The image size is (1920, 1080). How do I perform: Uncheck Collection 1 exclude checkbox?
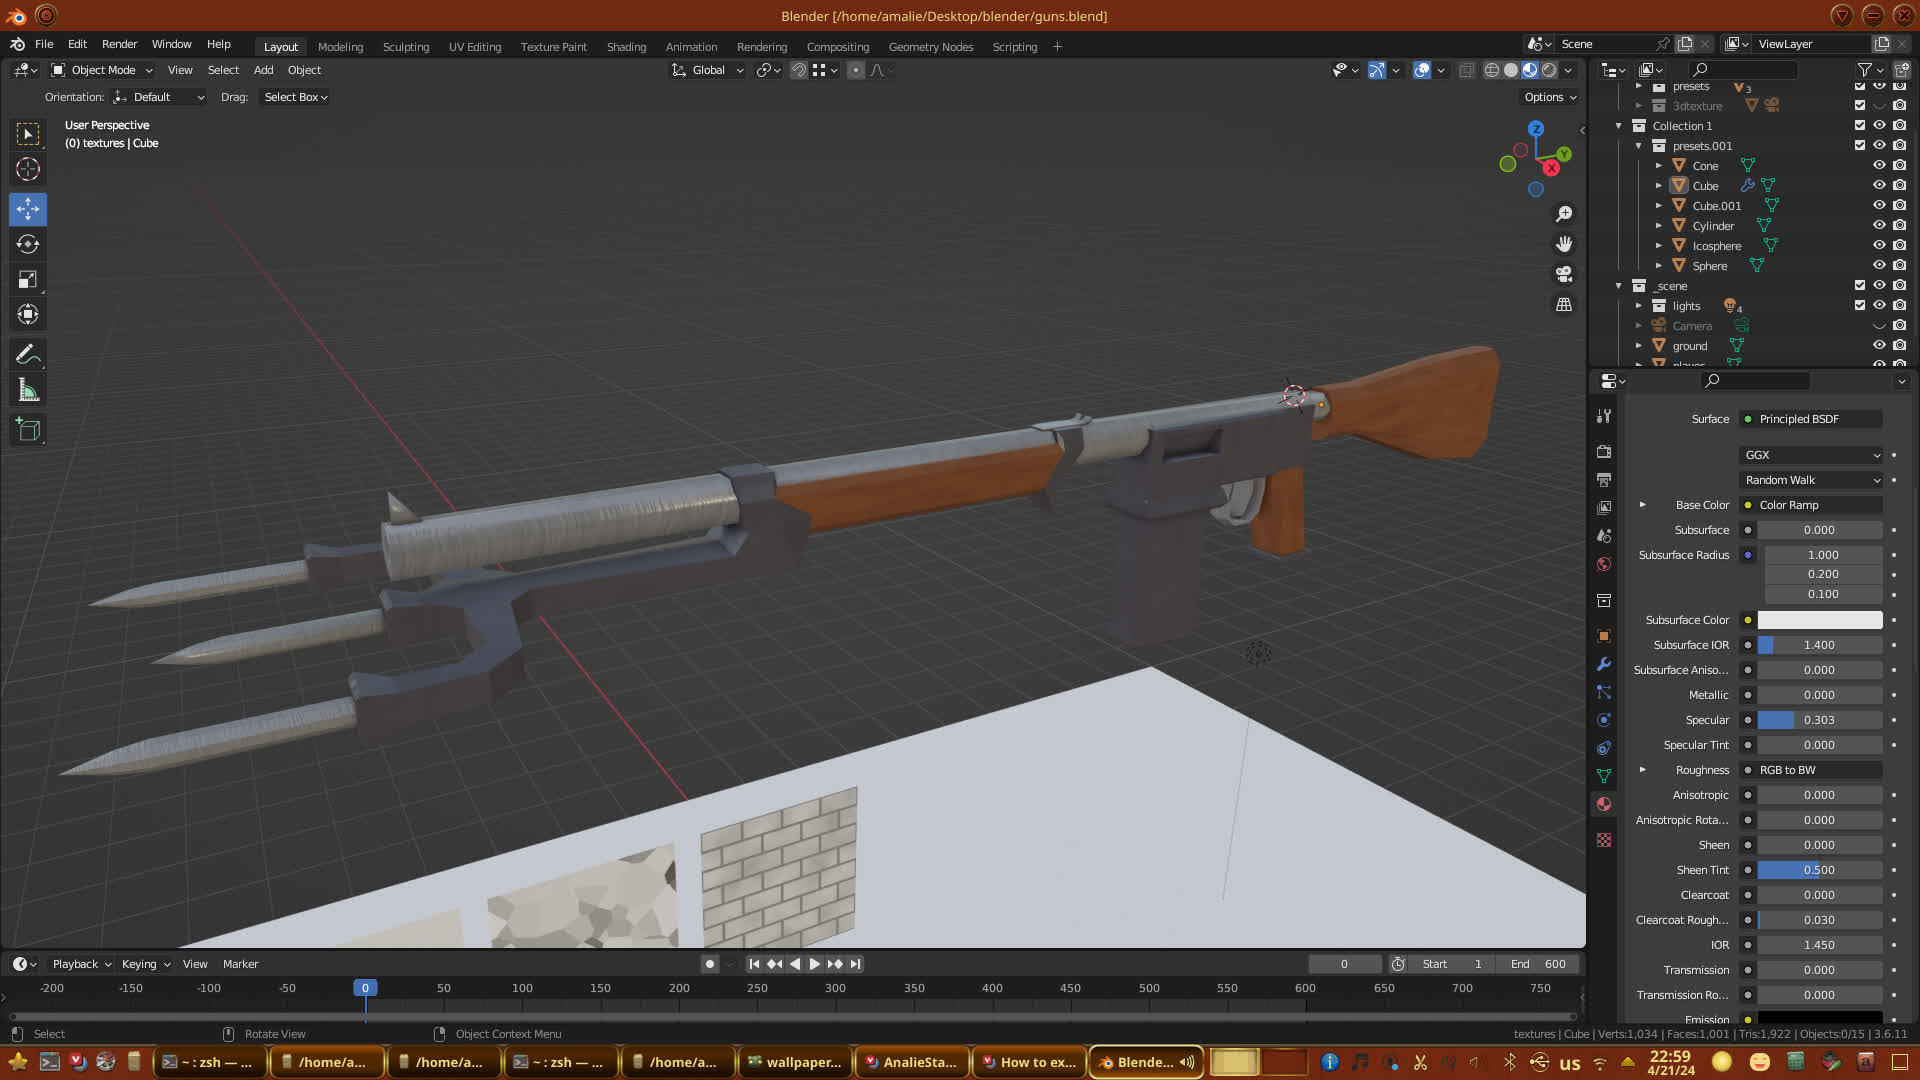(x=1860, y=126)
